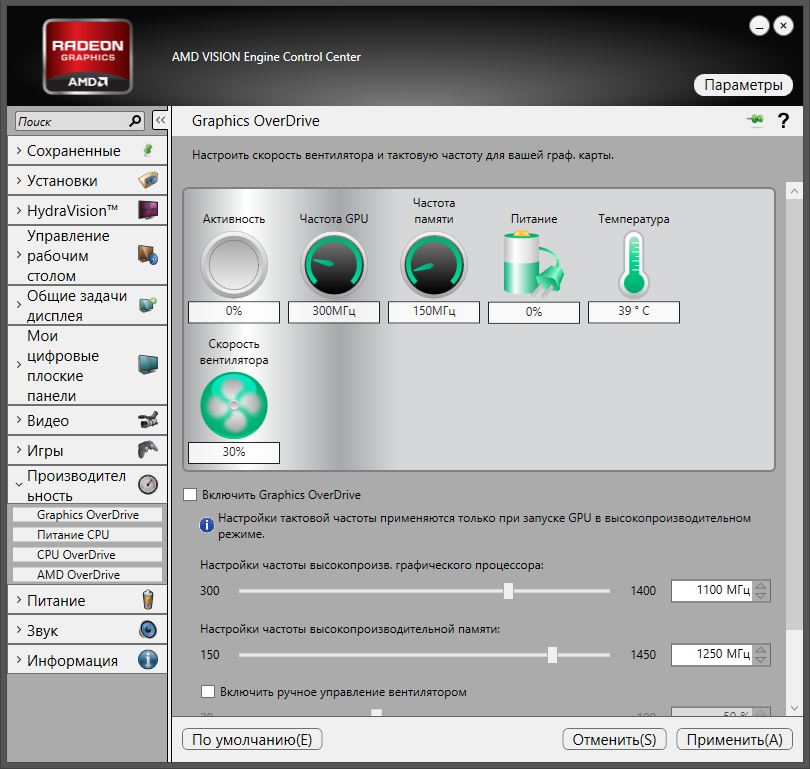The width and height of the screenshot is (810, 769).
Task: Open the Graphics OverDrive page
Action: tap(87, 515)
